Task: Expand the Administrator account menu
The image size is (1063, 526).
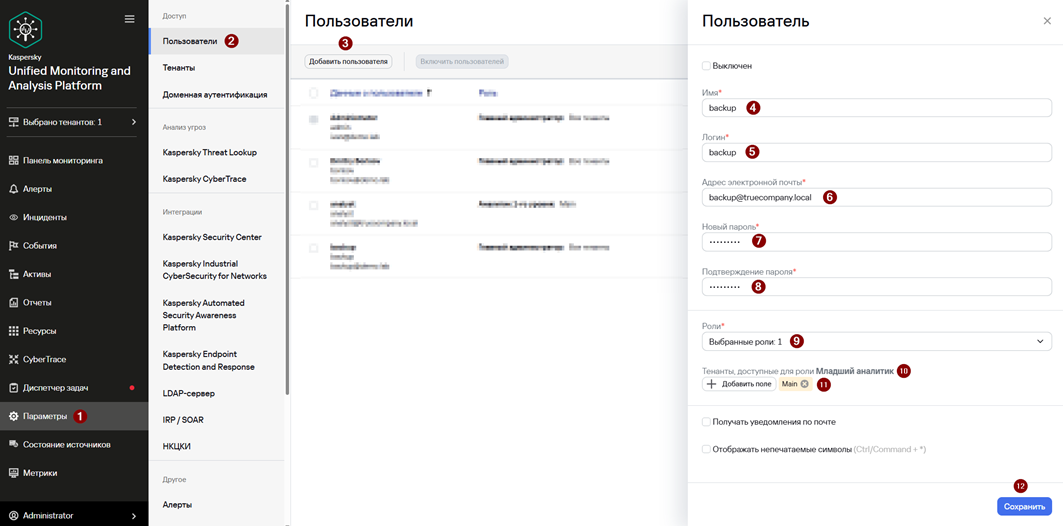Action: tap(73, 516)
